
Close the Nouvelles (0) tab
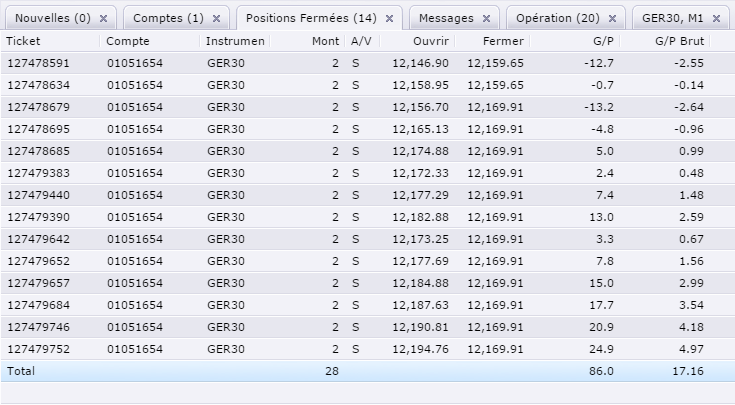[x=104, y=19]
